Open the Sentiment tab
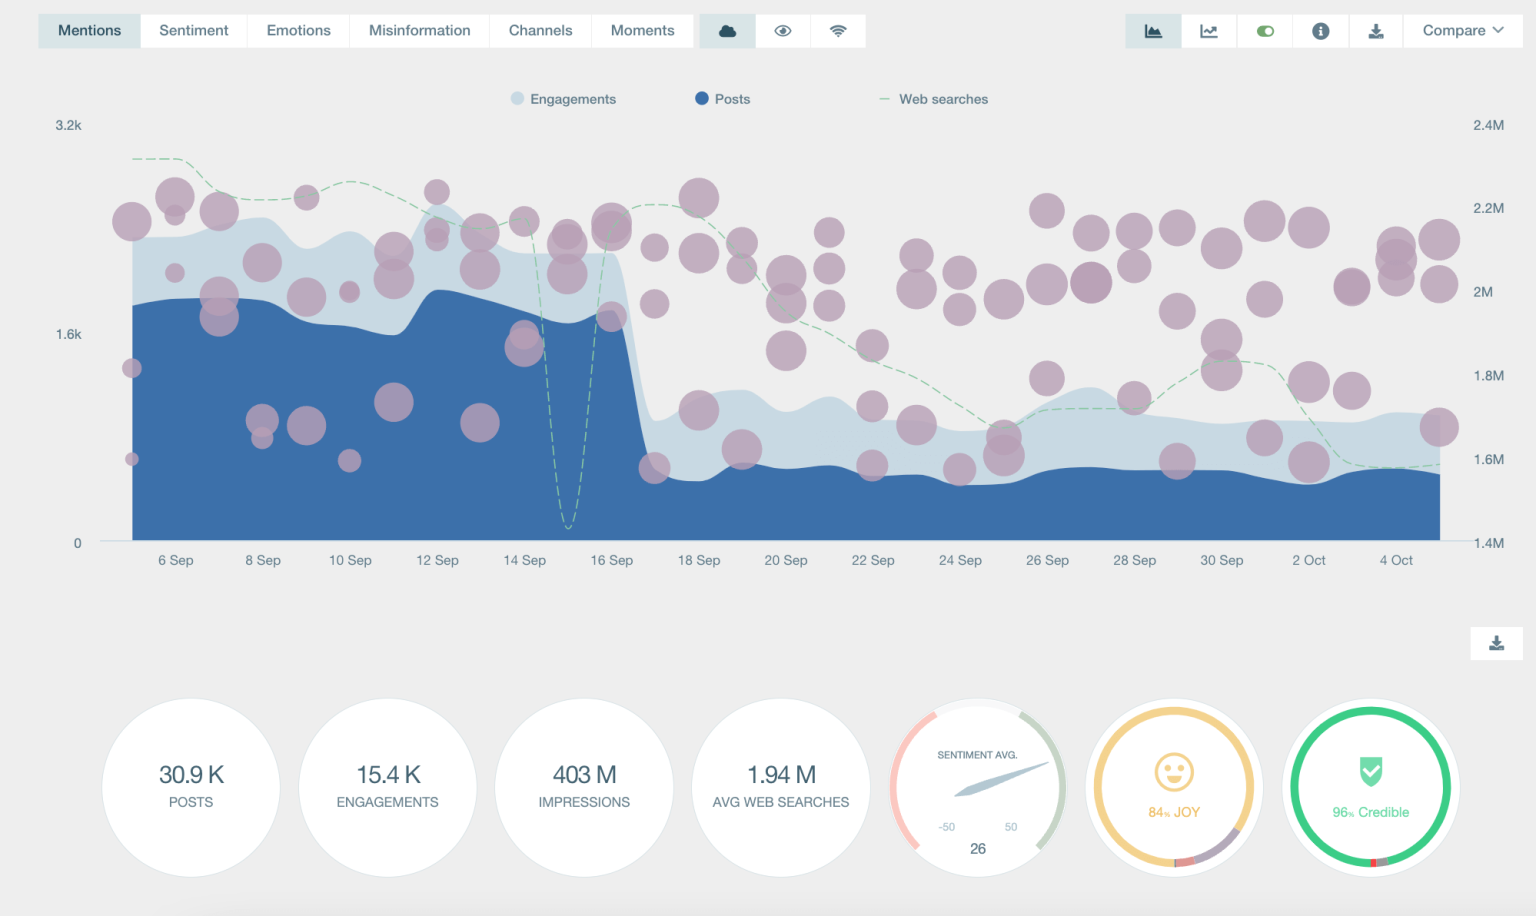The height and width of the screenshot is (916, 1536). coord(194,31)
